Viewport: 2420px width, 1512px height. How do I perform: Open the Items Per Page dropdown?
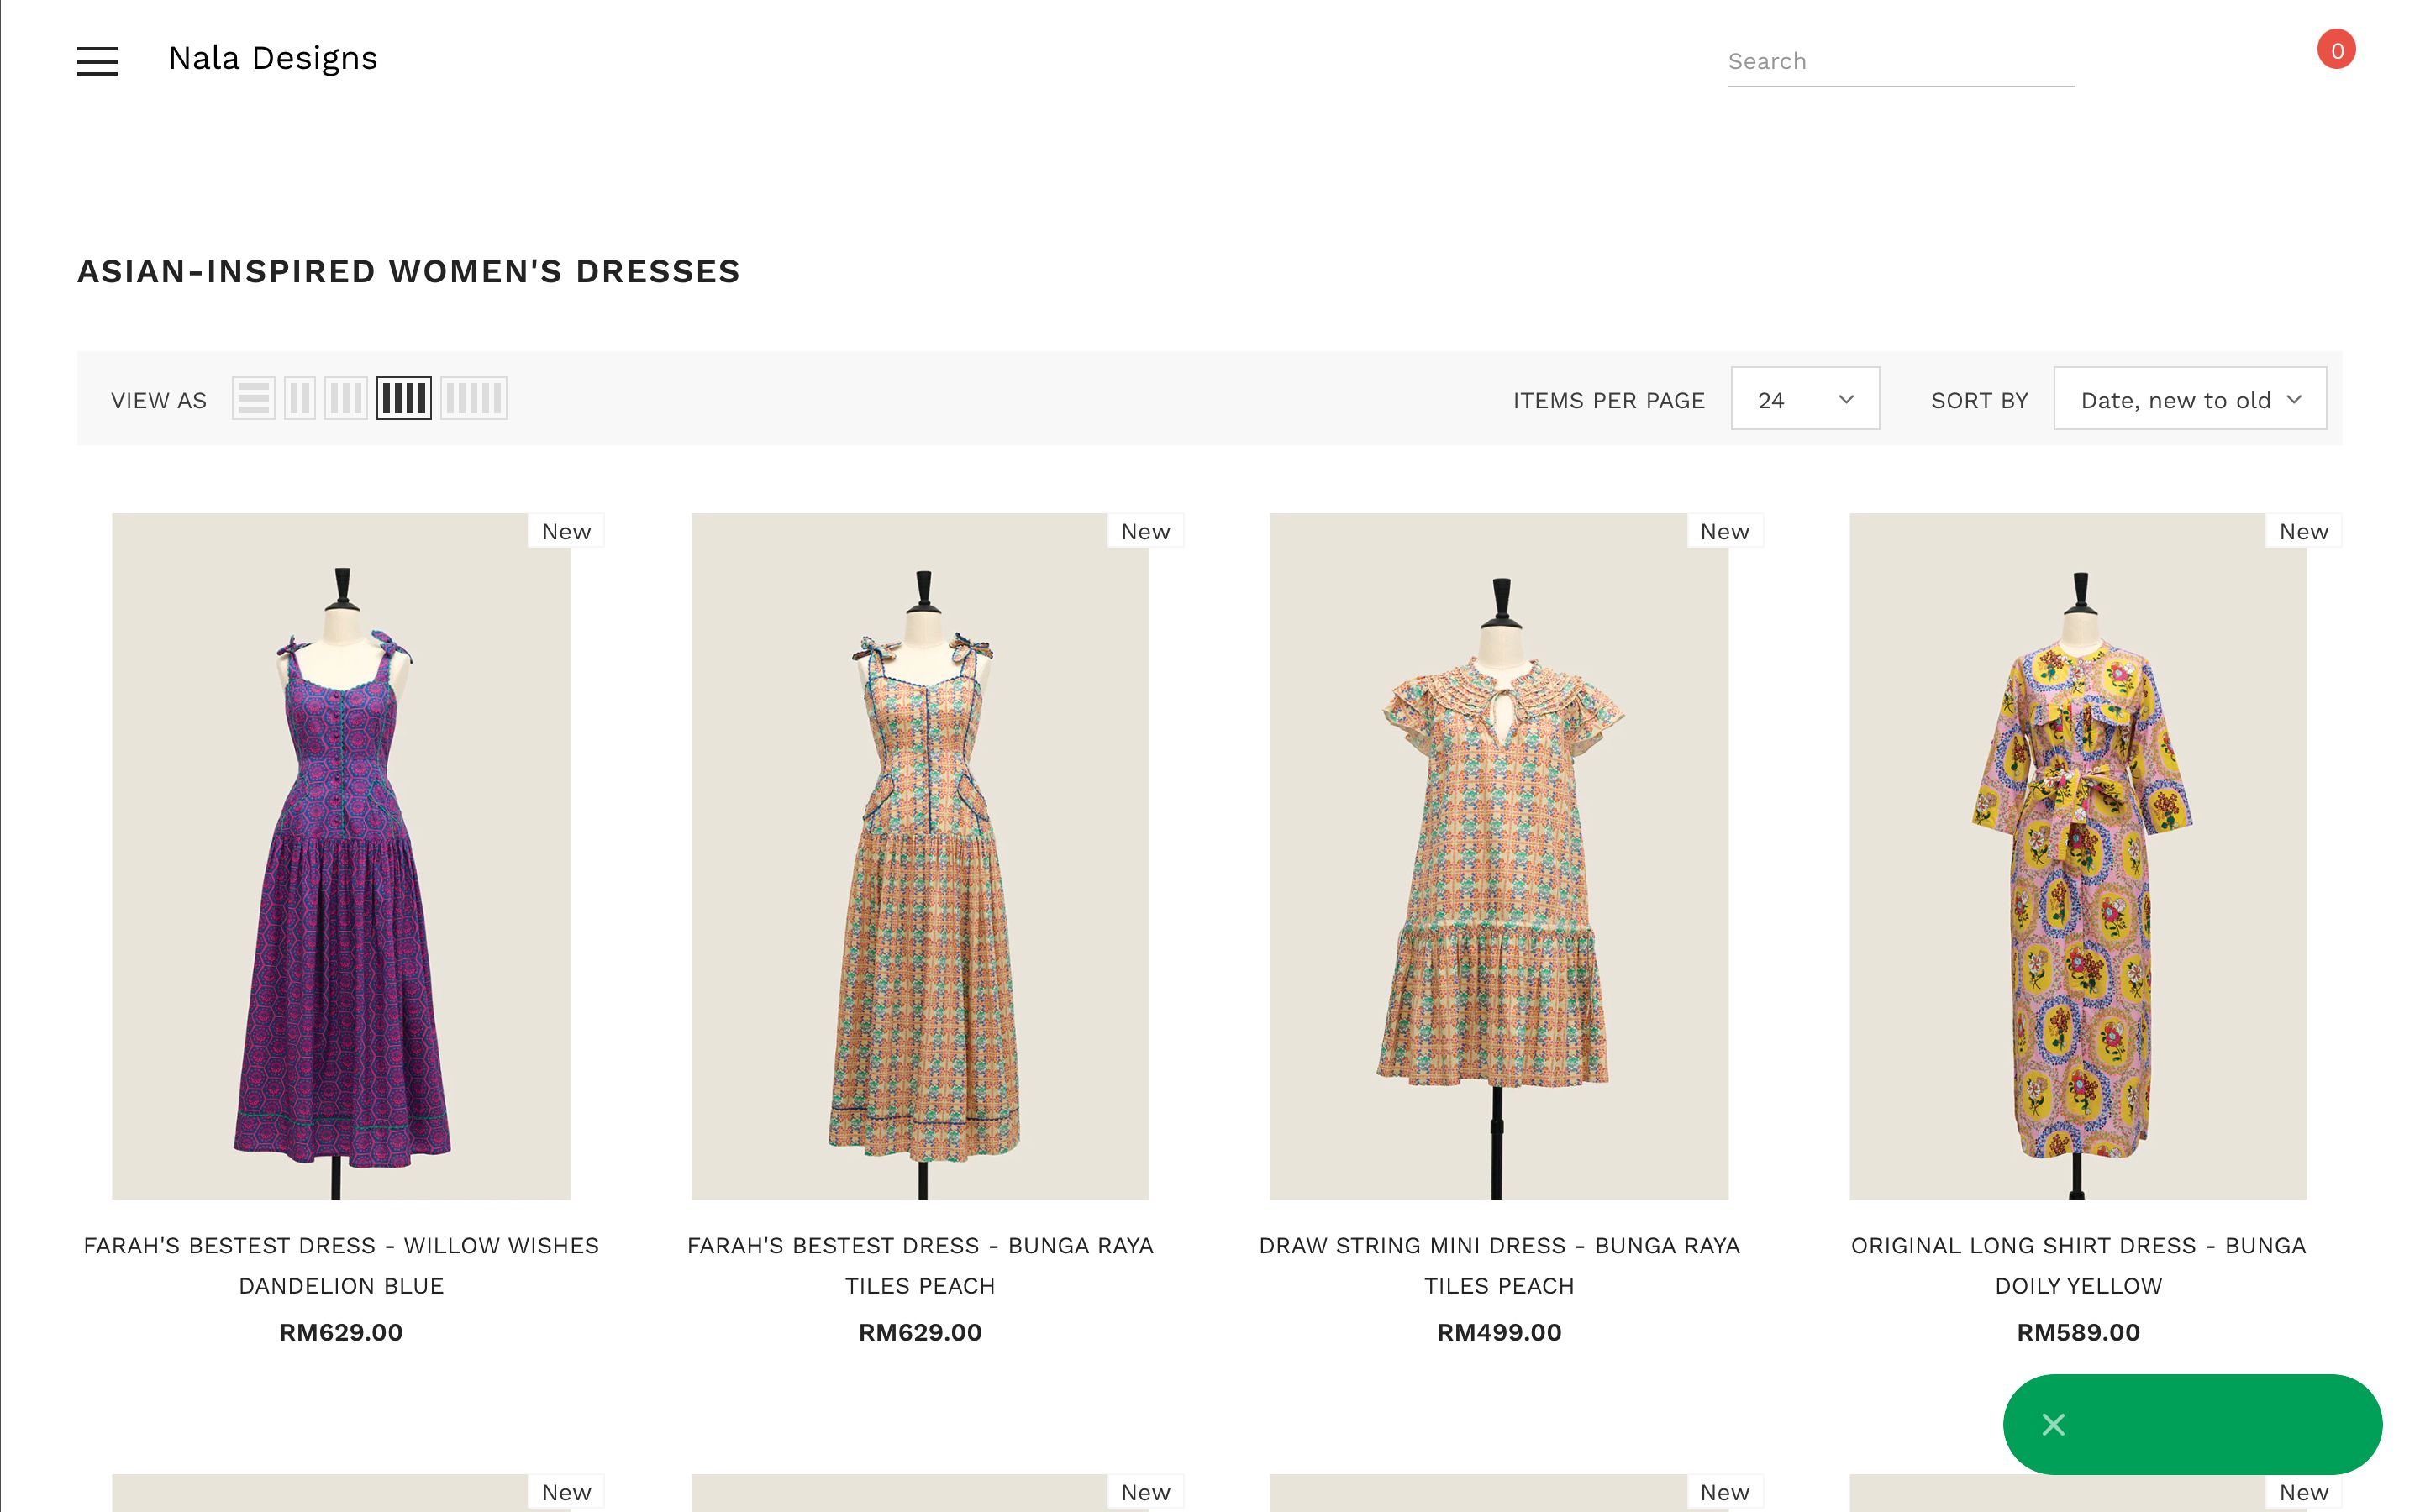pos(1804,398)
